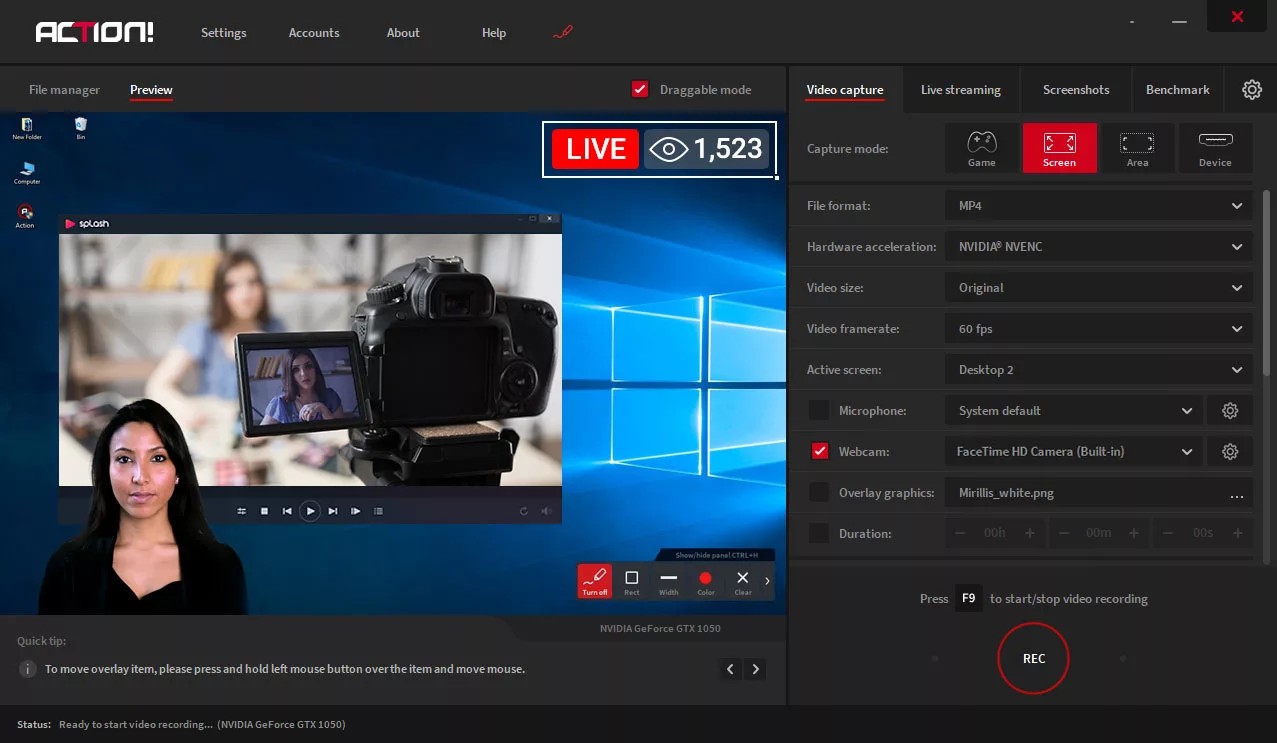Enable the Overlay graphics checkbox
The image size is (1277, 743).
(x=819, y=493)
